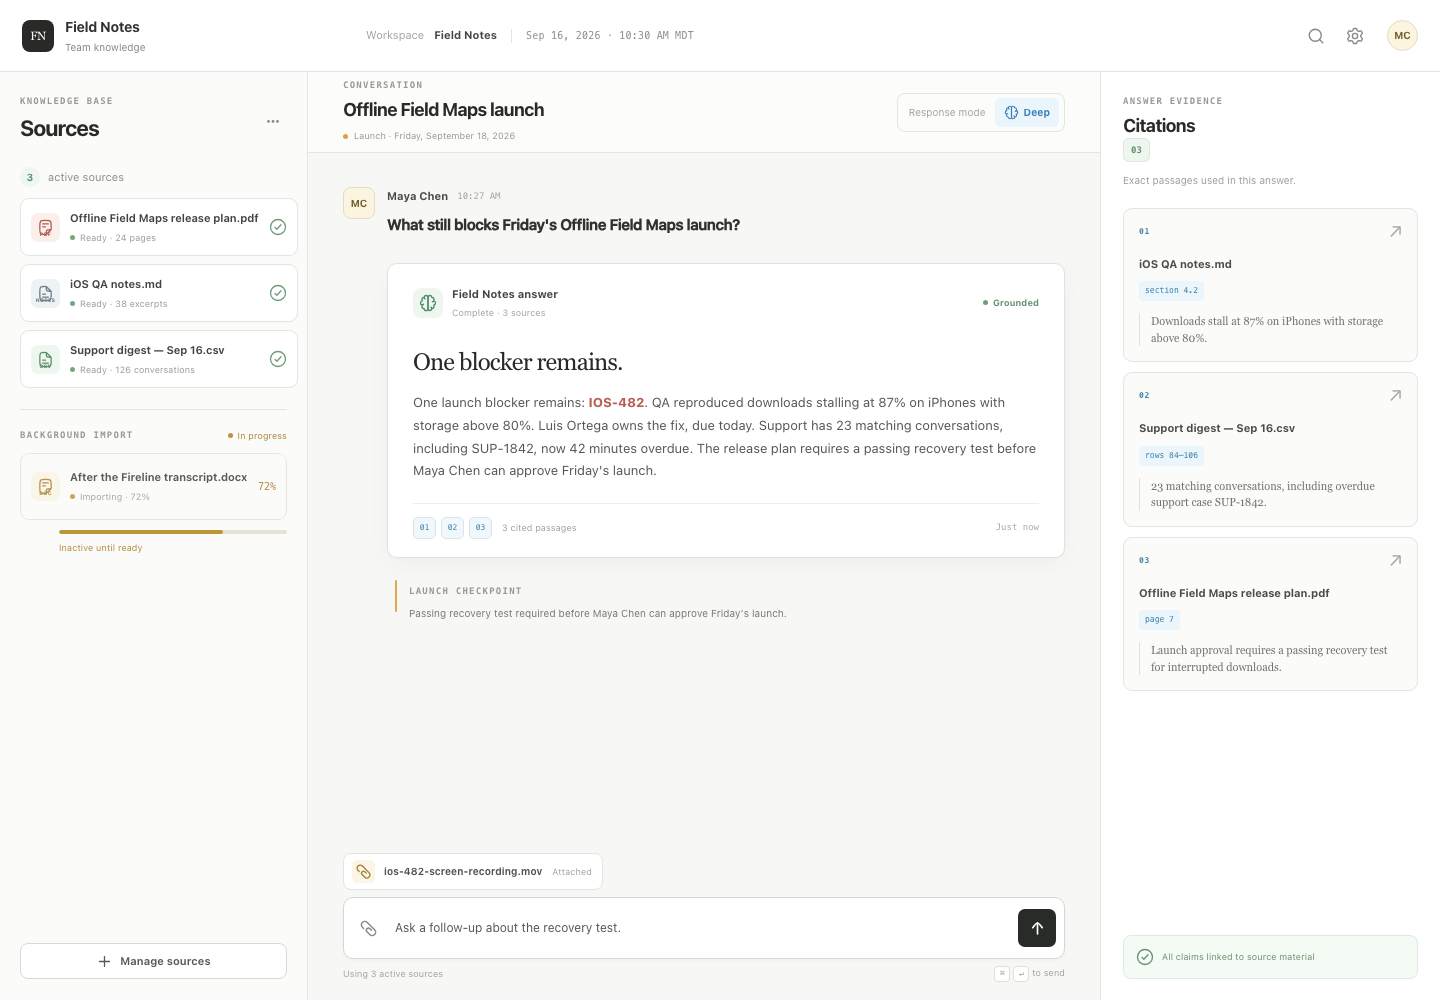Open the Sources more options menu

pos(273,121)
